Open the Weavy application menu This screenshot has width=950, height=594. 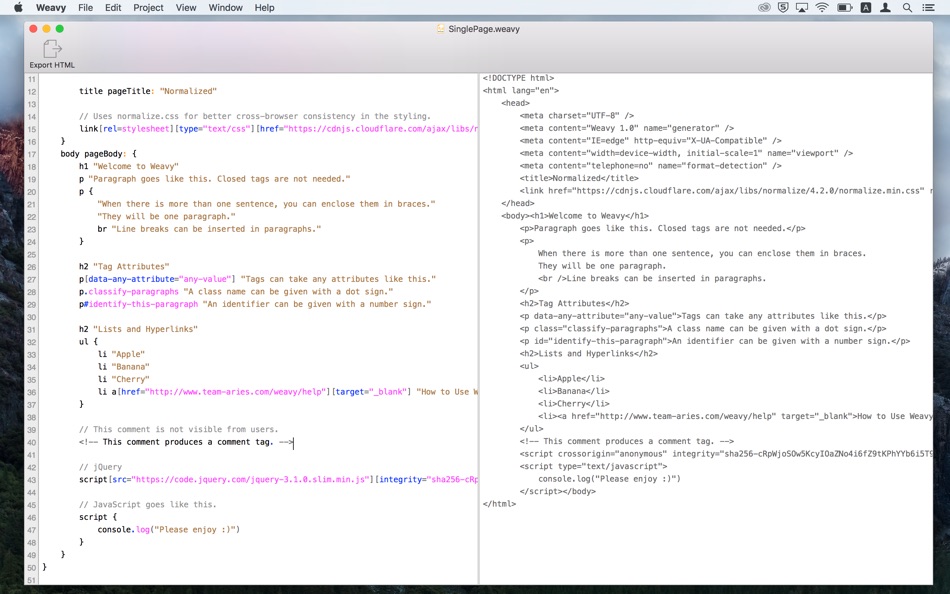[50, 8]
